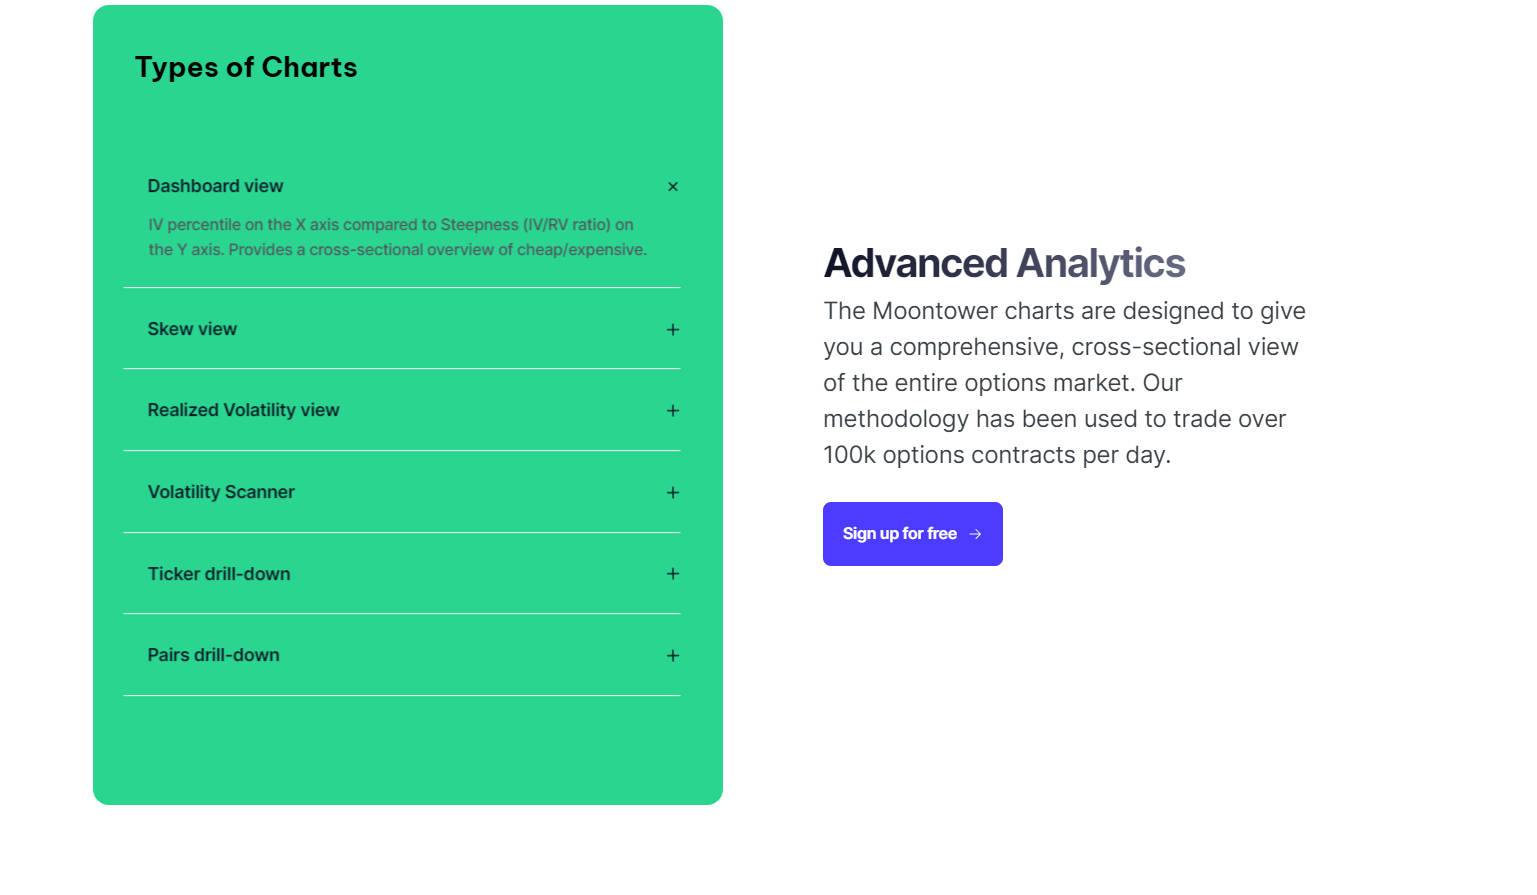The height and width of the screenshot is (895, 1537).
Task: Open the Volatility Scanner accordion label
Action: coord(221,492)
